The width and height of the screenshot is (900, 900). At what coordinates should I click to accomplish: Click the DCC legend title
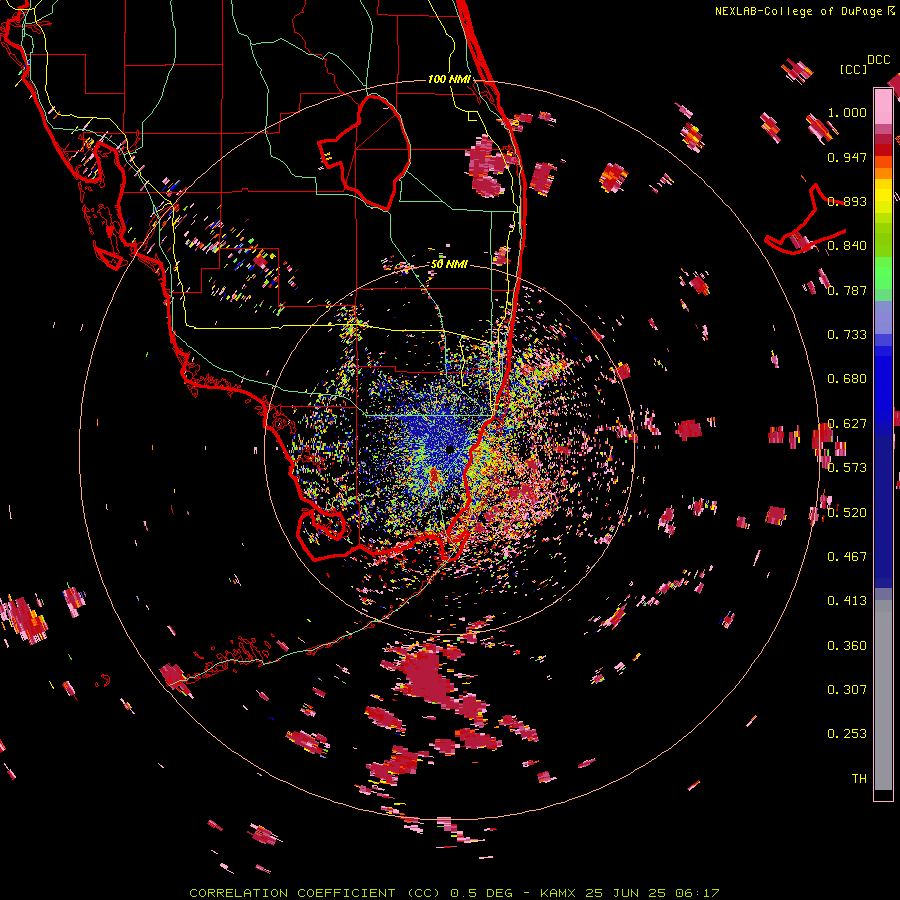click(879, 60)
